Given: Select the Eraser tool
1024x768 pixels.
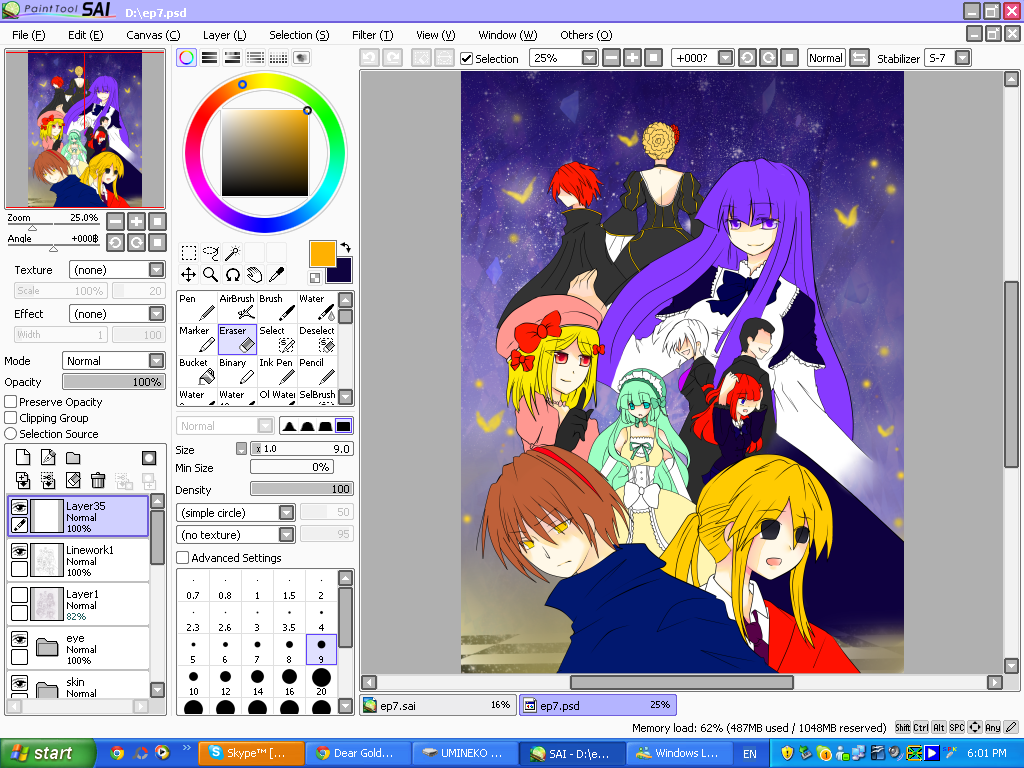Looking at the screenshot, I should pyautogui.click(x=237, y=339).
